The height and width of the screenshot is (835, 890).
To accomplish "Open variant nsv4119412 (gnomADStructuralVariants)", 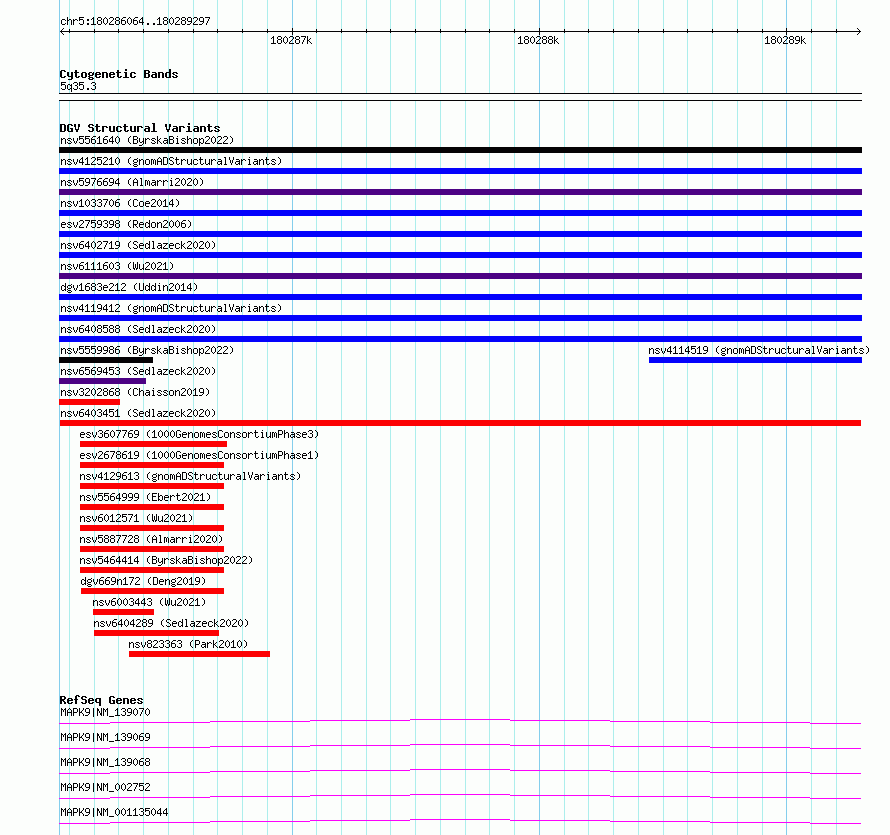I will (171, 308).
